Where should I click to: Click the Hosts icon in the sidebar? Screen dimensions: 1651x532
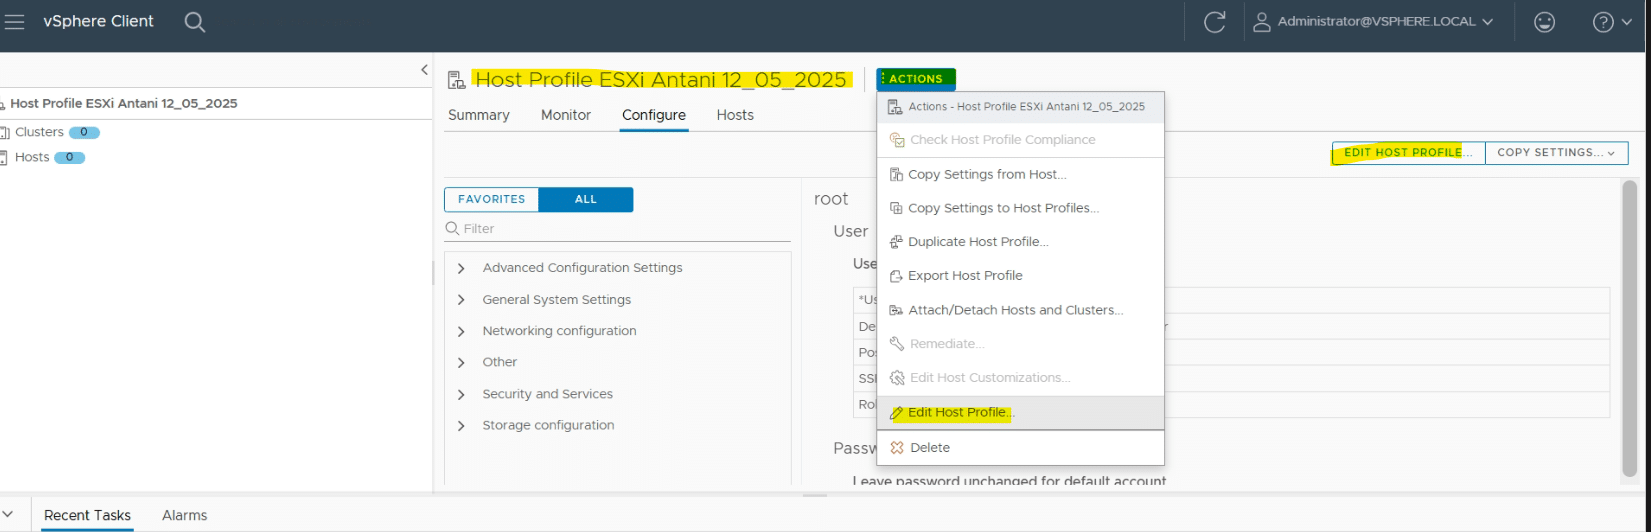click(x=5, y=157)
